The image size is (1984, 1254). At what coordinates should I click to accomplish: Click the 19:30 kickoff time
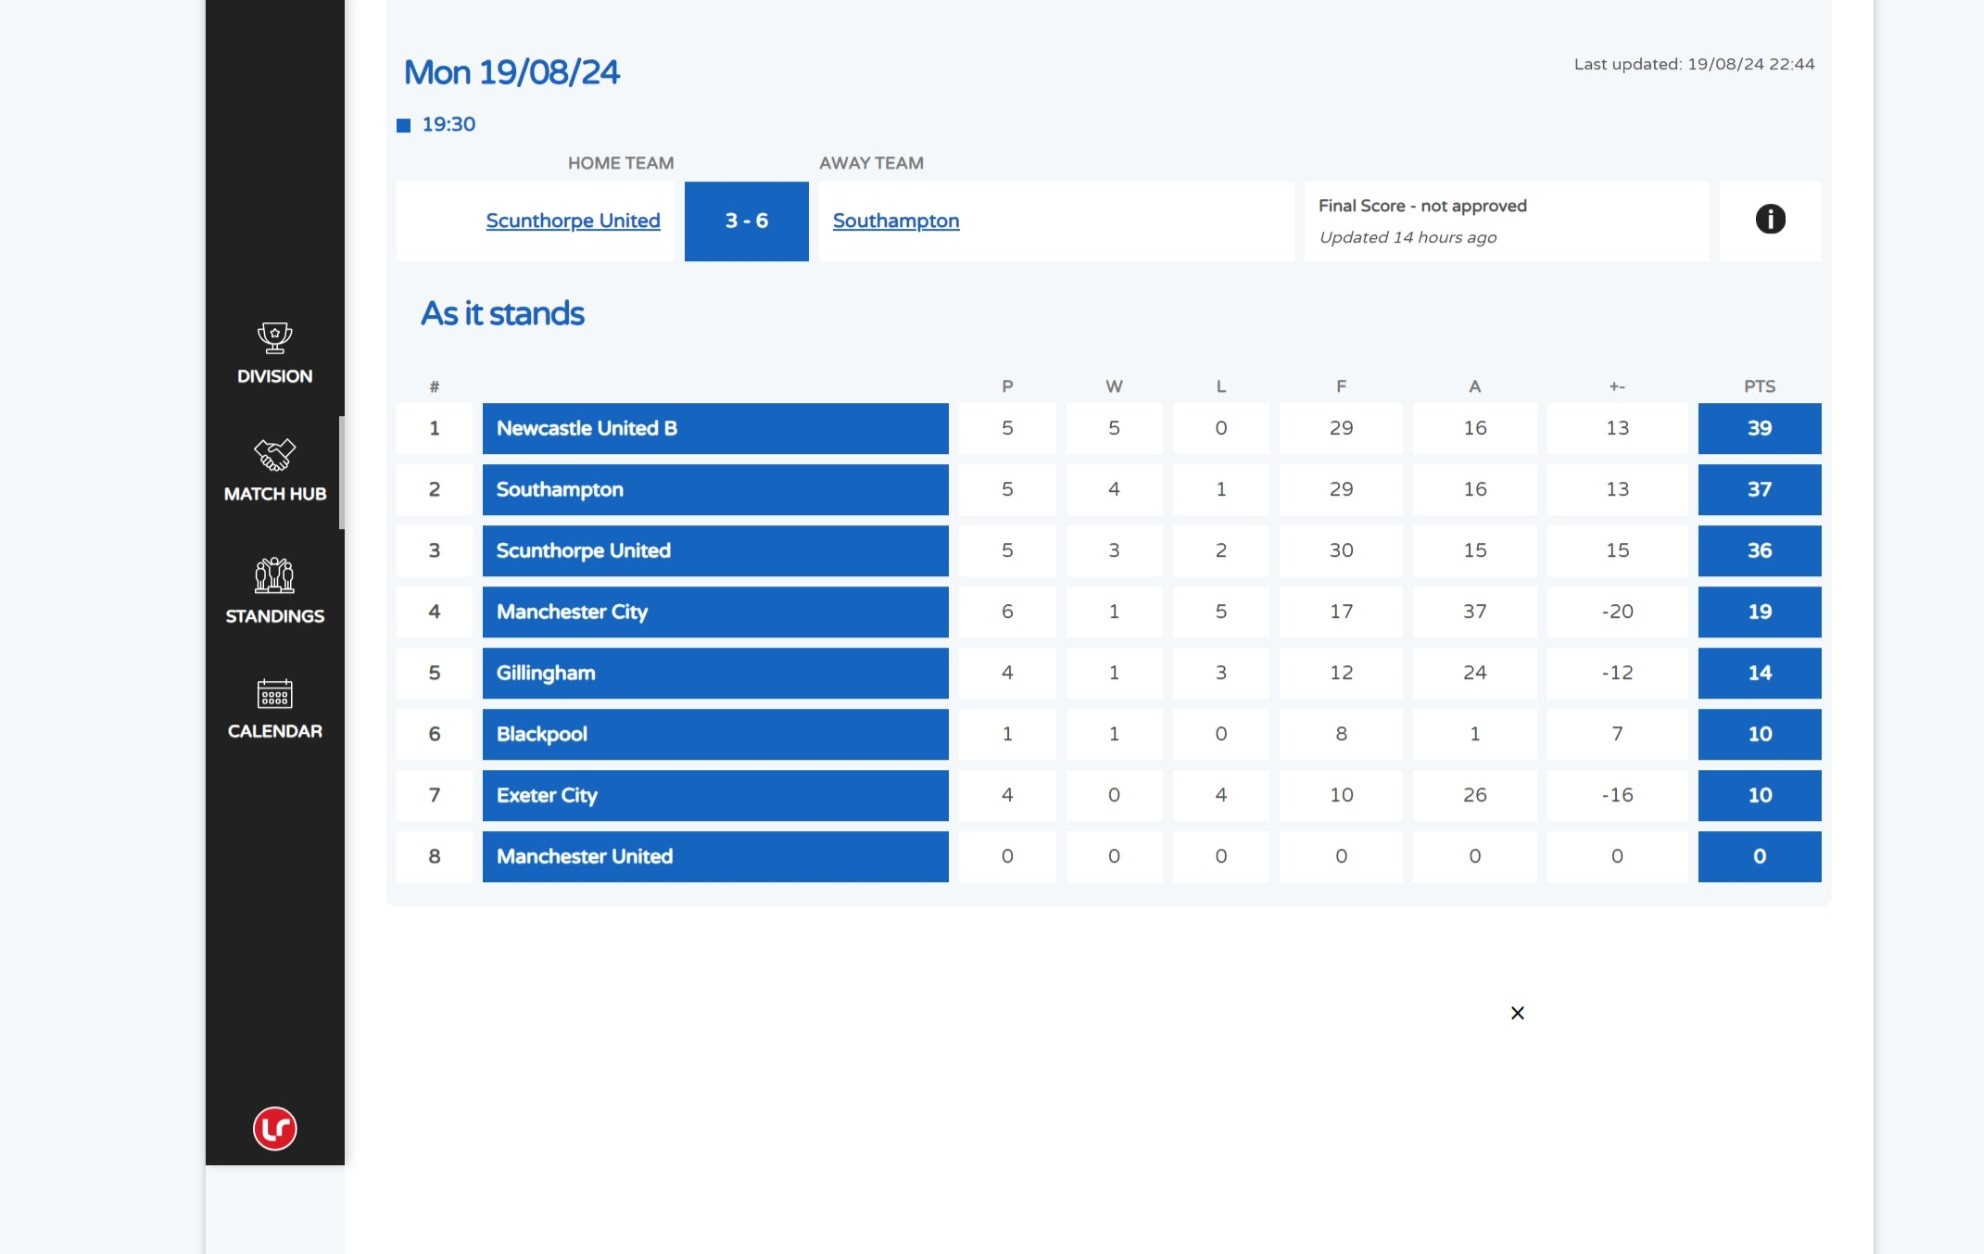[449, 124]
